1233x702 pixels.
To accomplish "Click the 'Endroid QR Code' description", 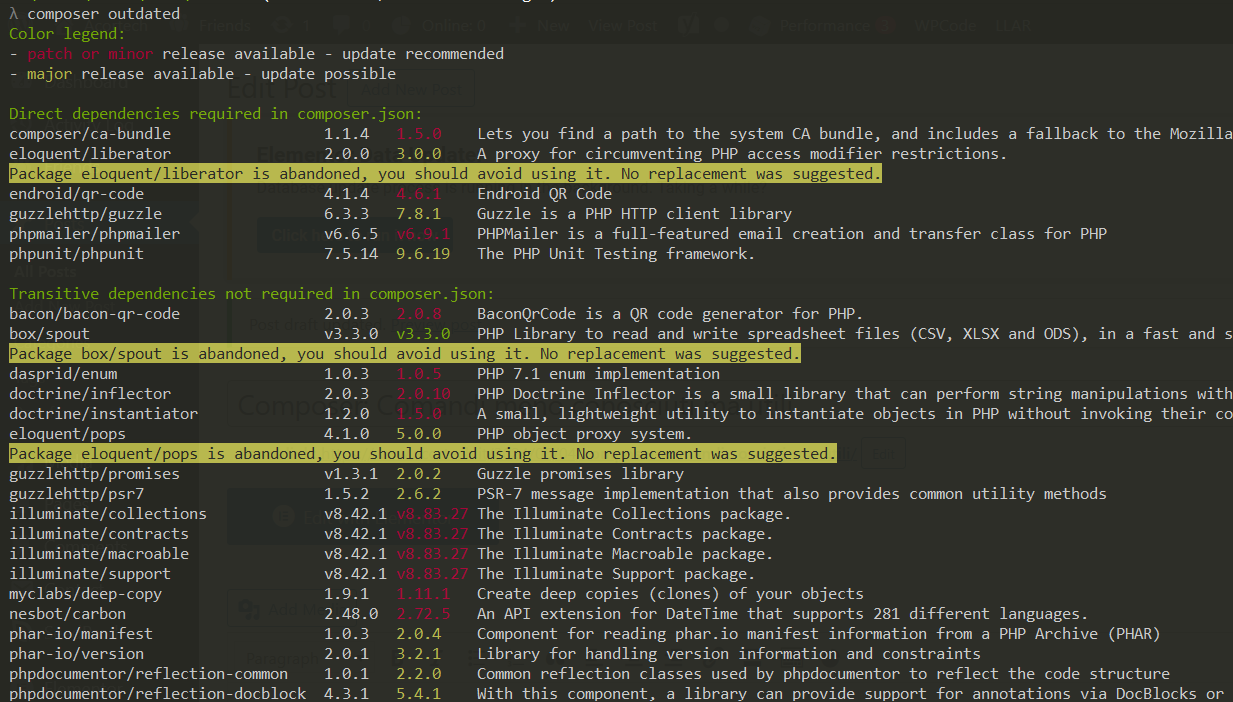I will [x=544, y=194].
